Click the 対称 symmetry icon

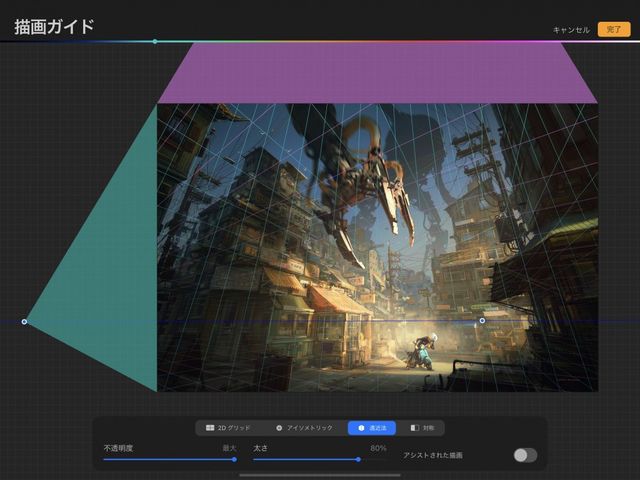415,428
